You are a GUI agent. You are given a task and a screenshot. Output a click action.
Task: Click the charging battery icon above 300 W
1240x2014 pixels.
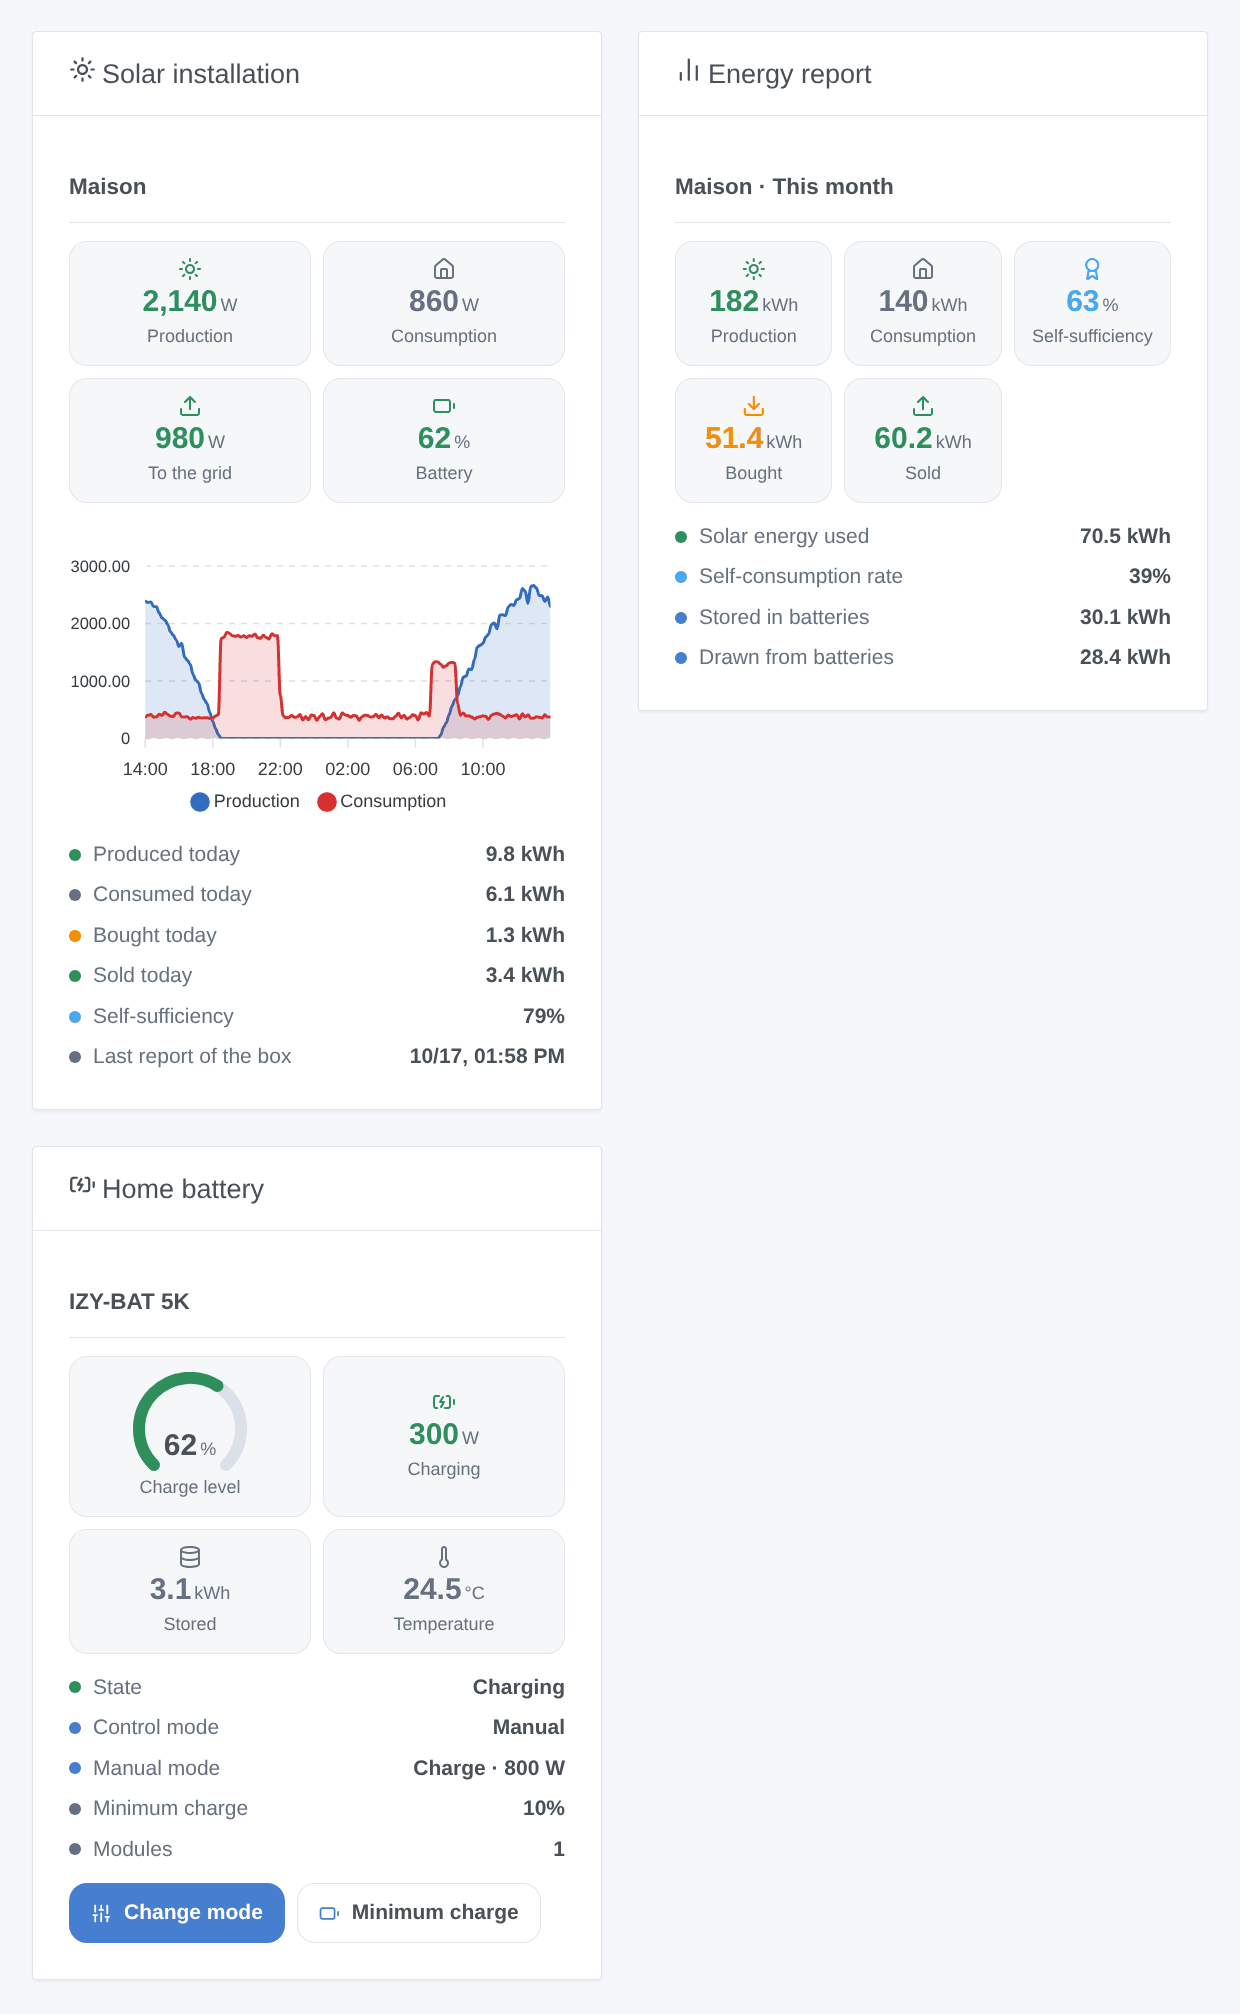(x=444, y=1402)
